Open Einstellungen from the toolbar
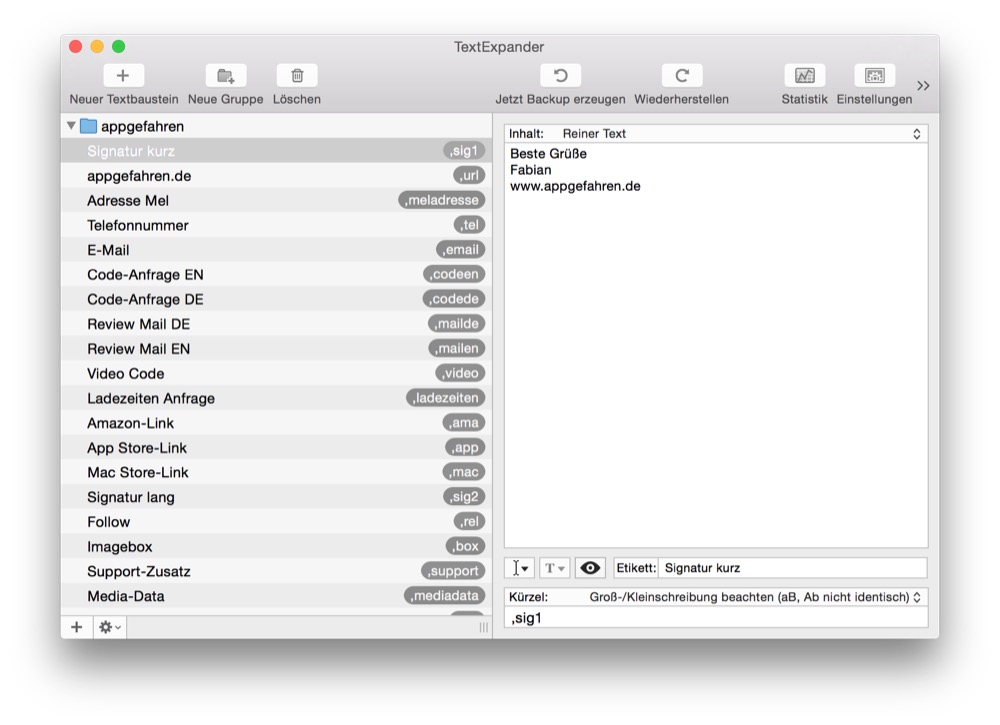This screenshot has width=1000, height=725. pyautogui.click(x=874, y=76)
